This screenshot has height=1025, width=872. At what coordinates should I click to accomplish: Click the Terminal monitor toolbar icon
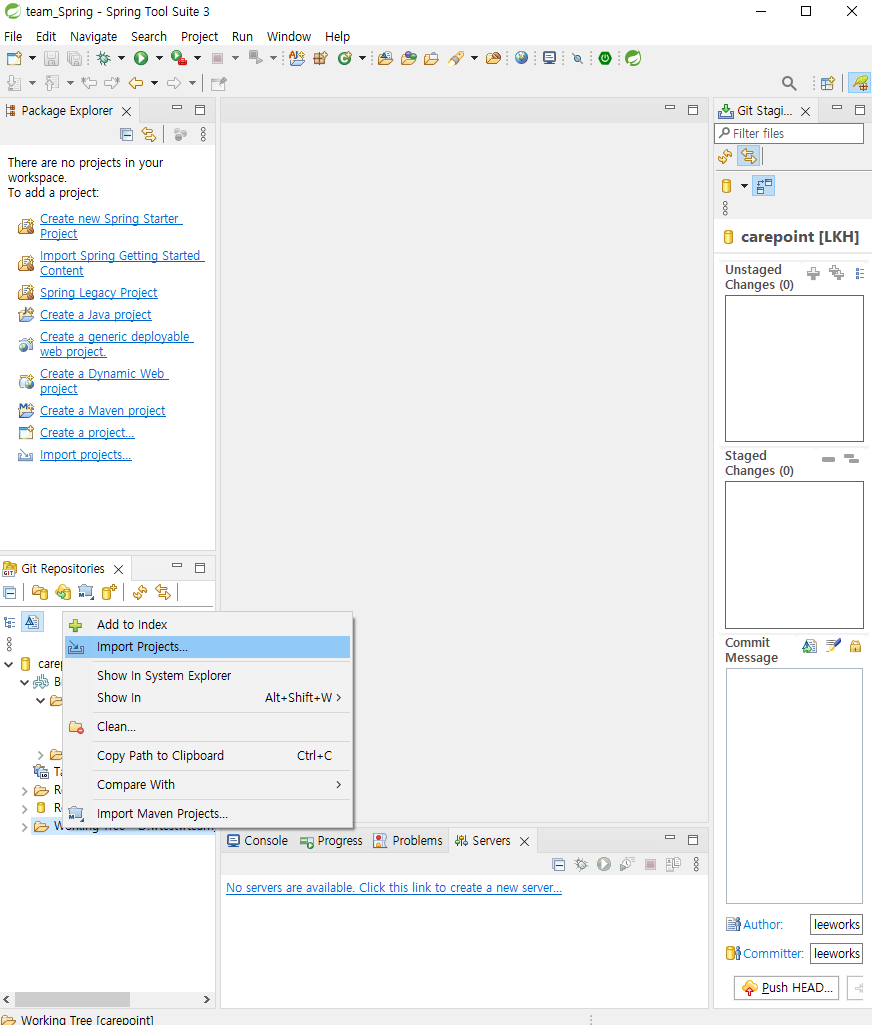coord(549,58)
